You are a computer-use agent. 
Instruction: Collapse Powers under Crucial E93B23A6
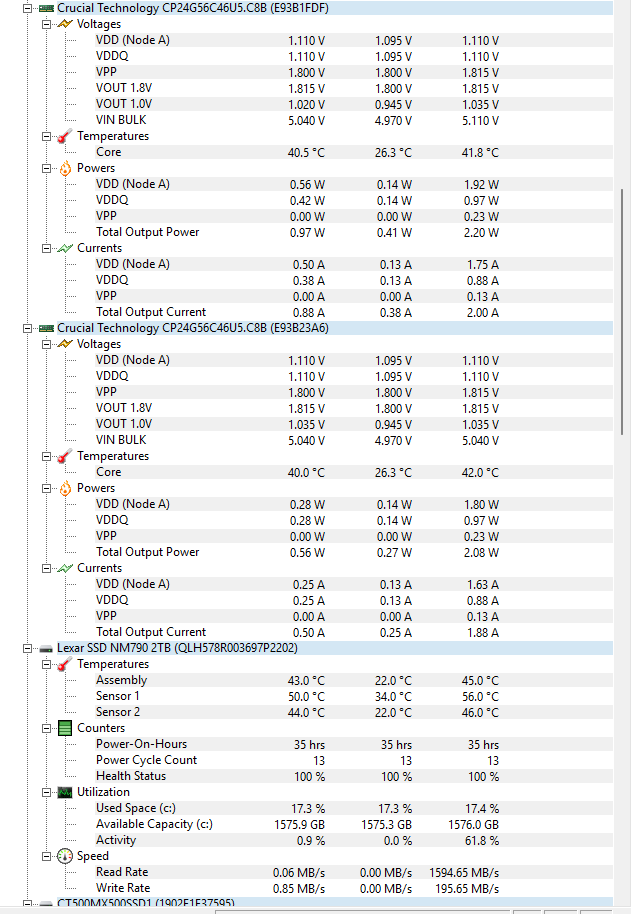(46, 488)
